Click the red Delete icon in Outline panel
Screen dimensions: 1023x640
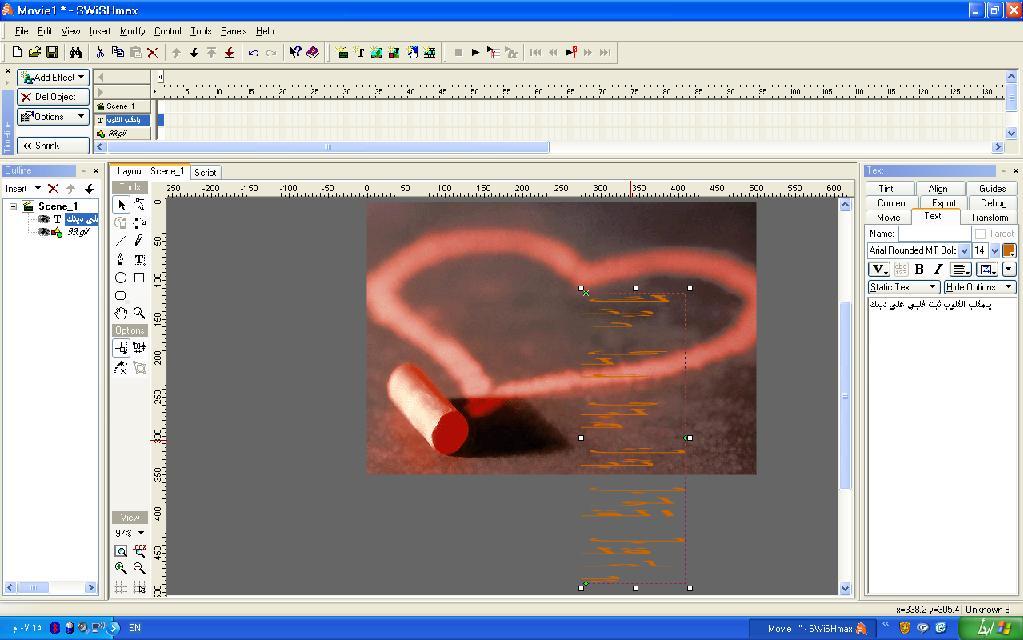click(53, 188)
